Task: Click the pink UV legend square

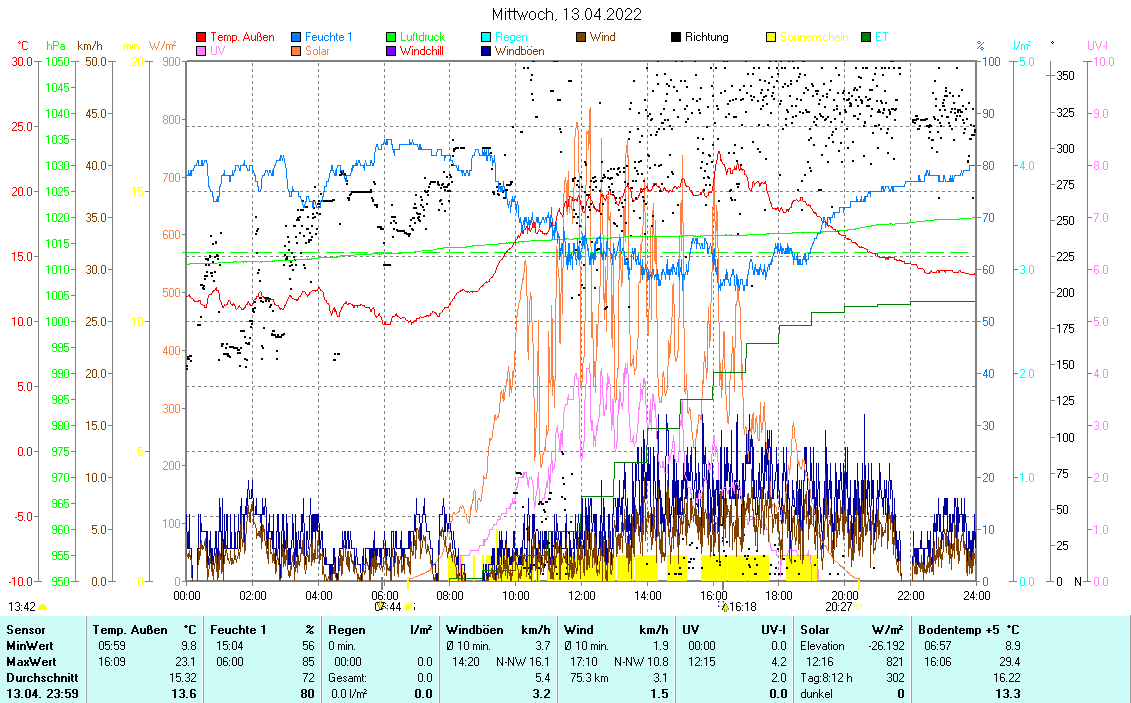Action: coord(201,50)
